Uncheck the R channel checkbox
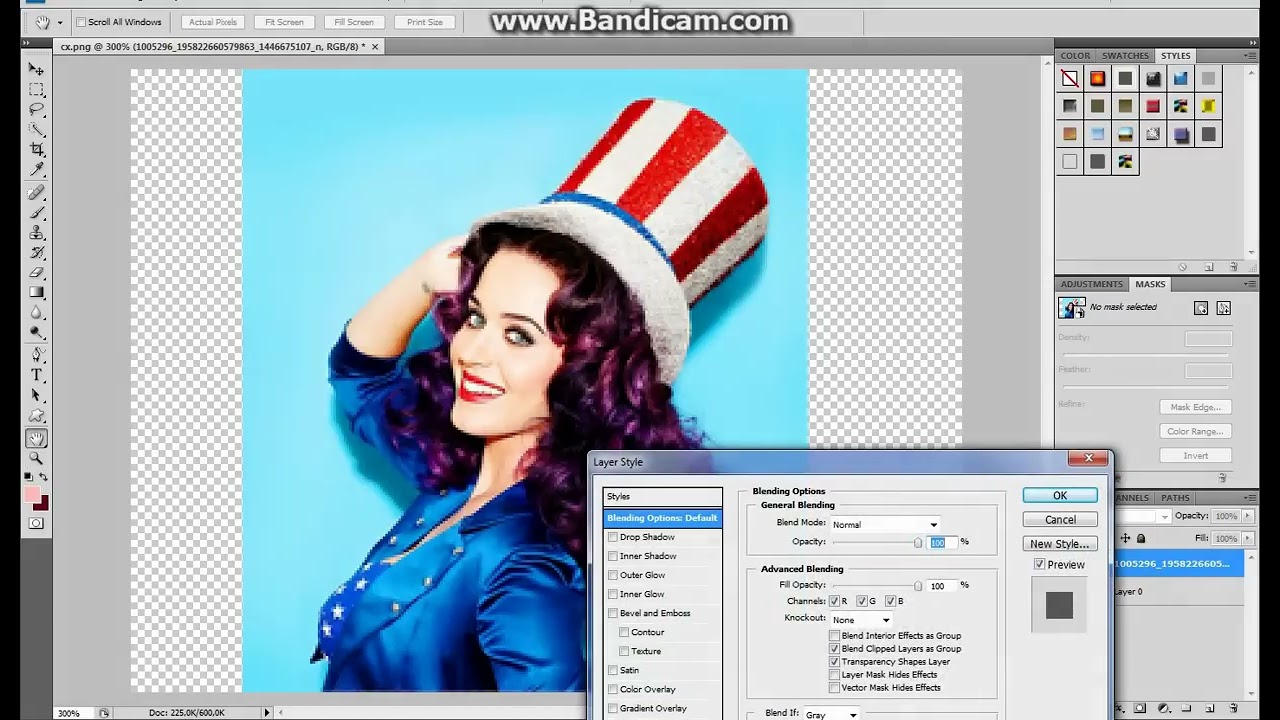1280x720 pixels. tap(834, 601)
